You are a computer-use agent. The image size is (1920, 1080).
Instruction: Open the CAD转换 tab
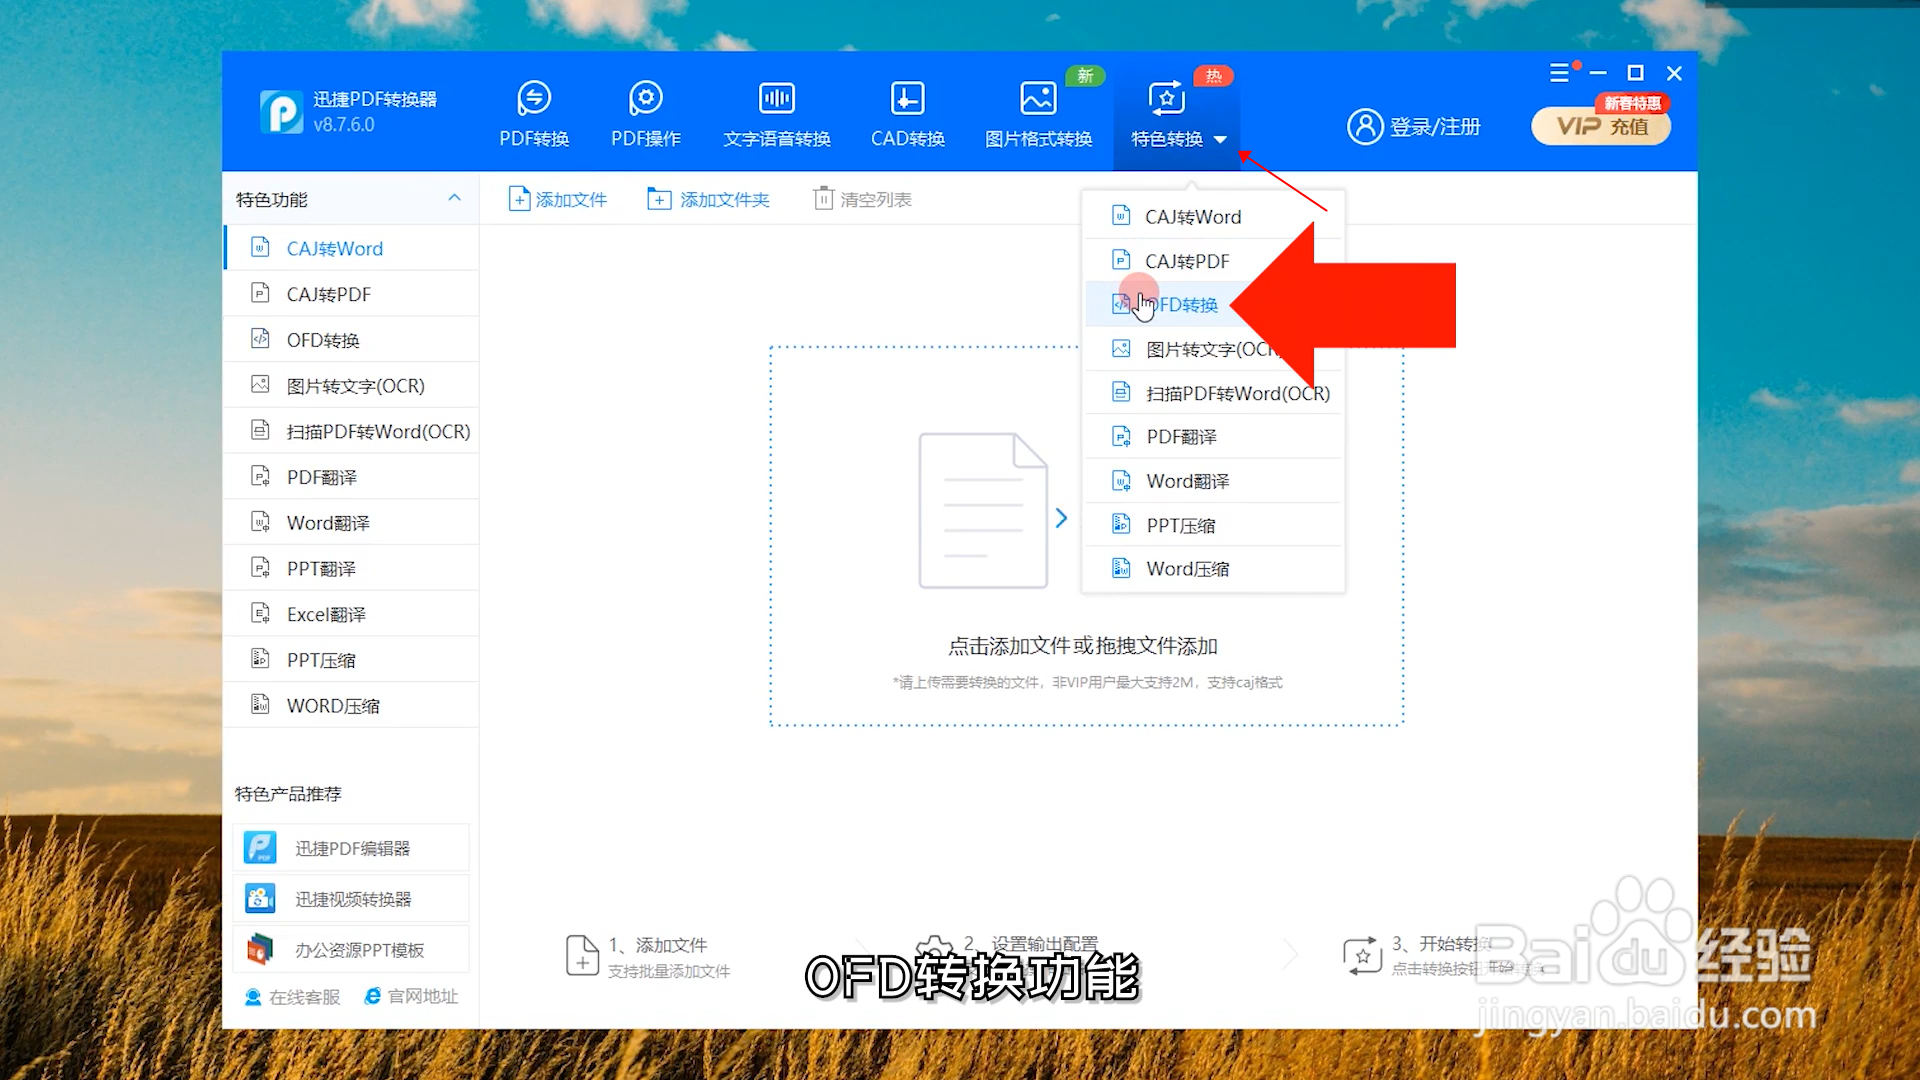(907, 115)
